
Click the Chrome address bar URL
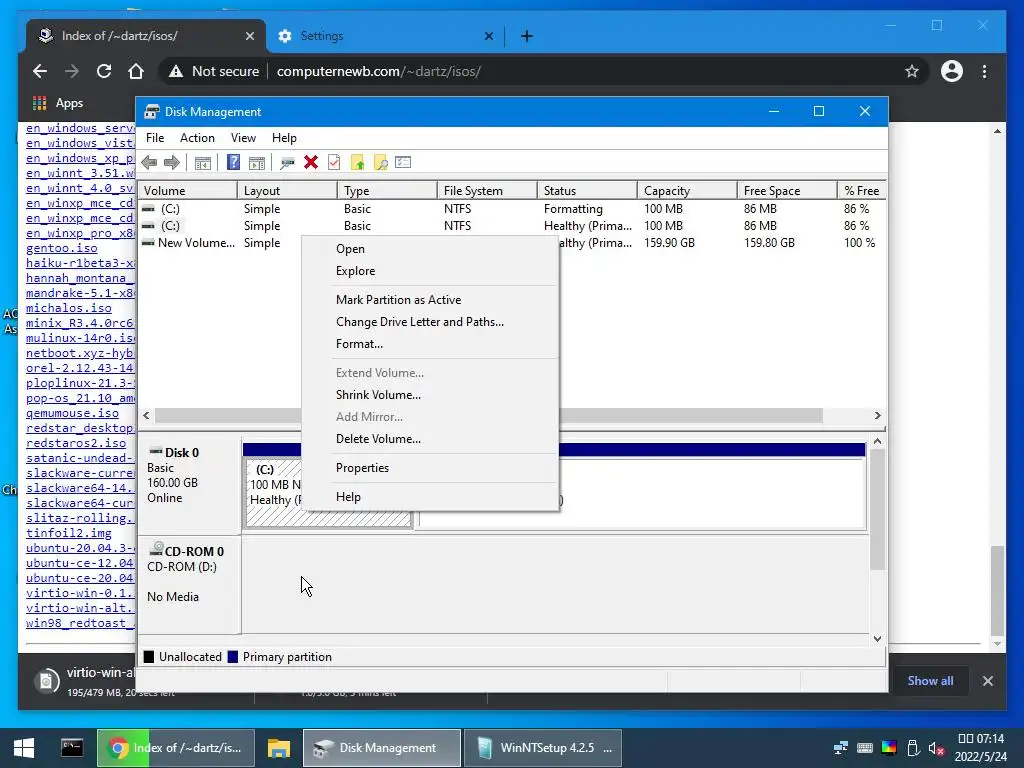(x=379, y=71)
